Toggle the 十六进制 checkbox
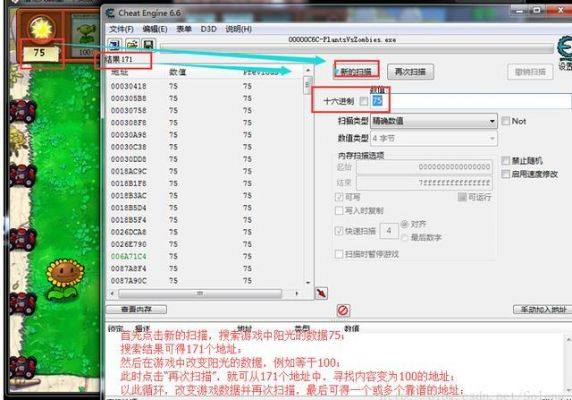This screenshot has width=572, height=400. [364, 101]
